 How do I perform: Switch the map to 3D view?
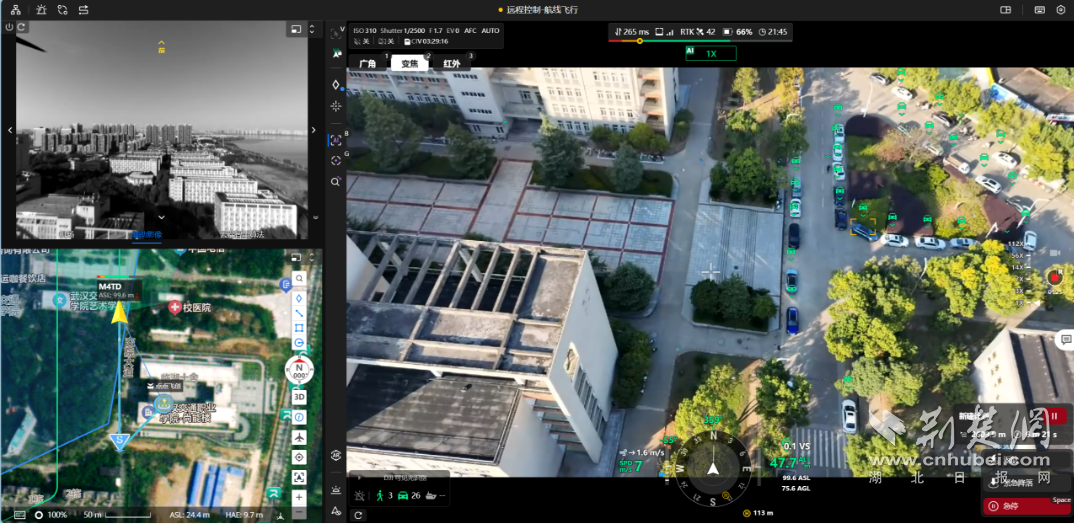299,397
